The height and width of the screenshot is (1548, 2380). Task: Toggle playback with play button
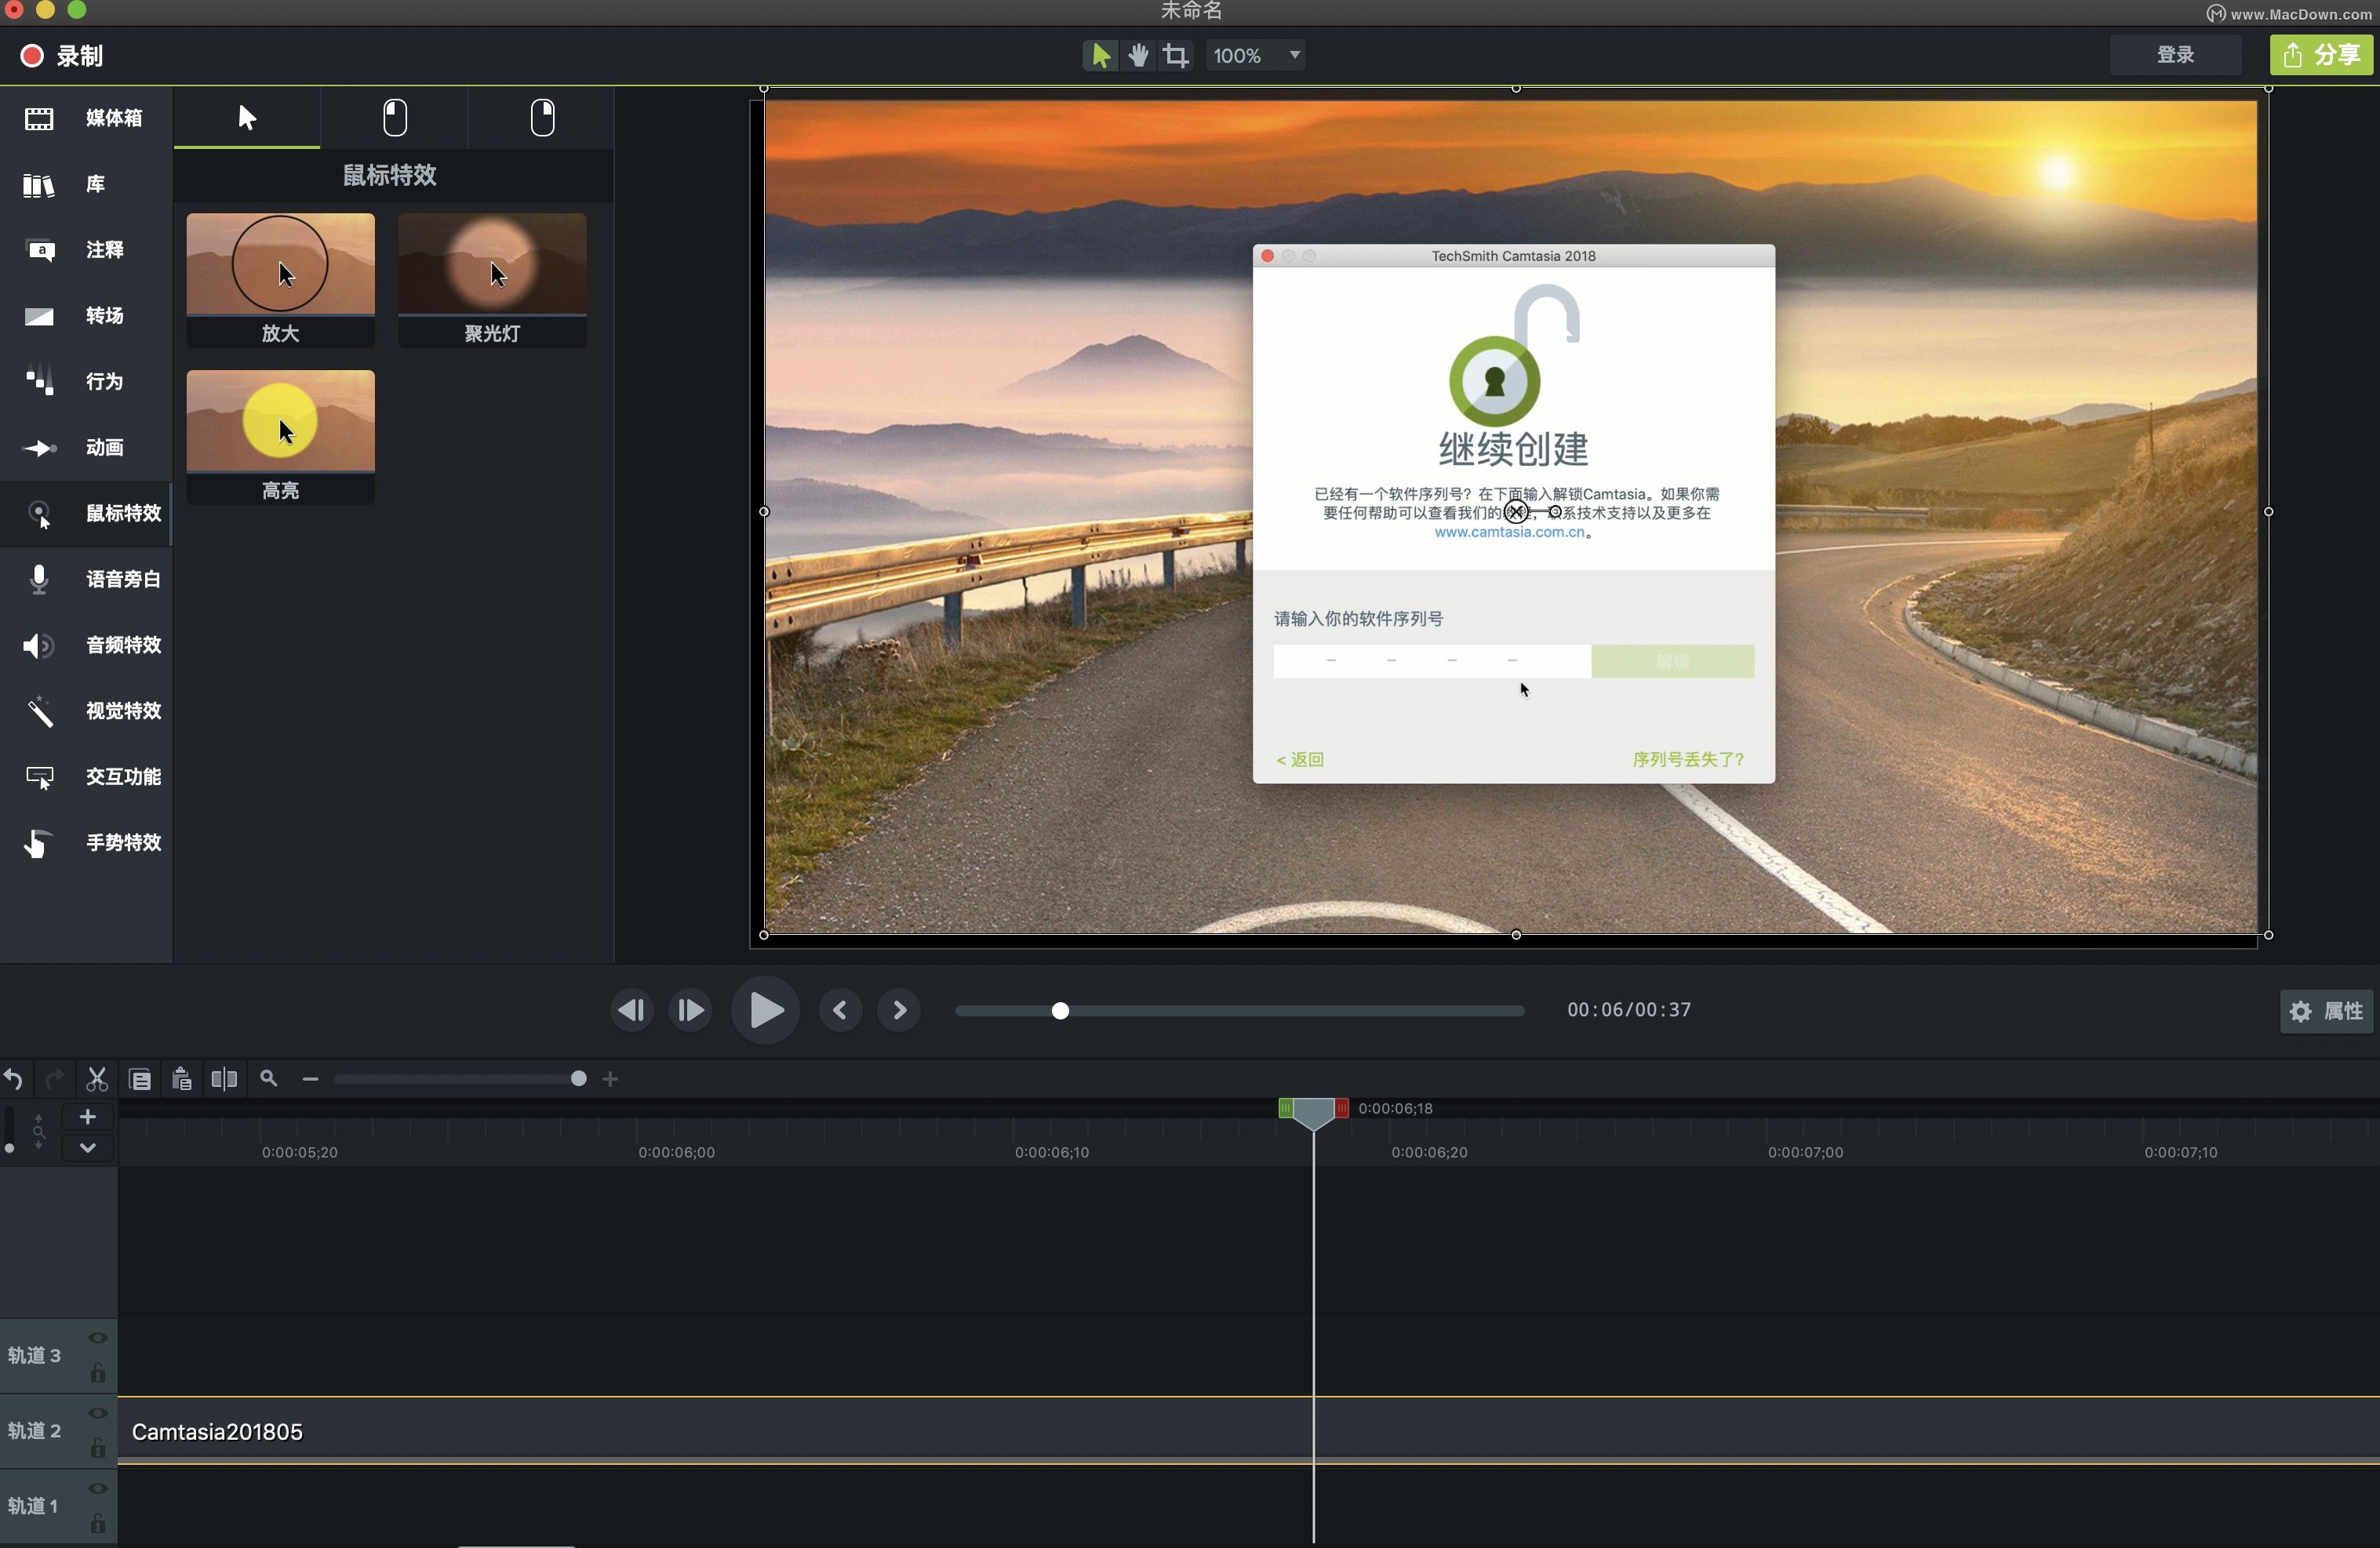(x=765, y=1009)
